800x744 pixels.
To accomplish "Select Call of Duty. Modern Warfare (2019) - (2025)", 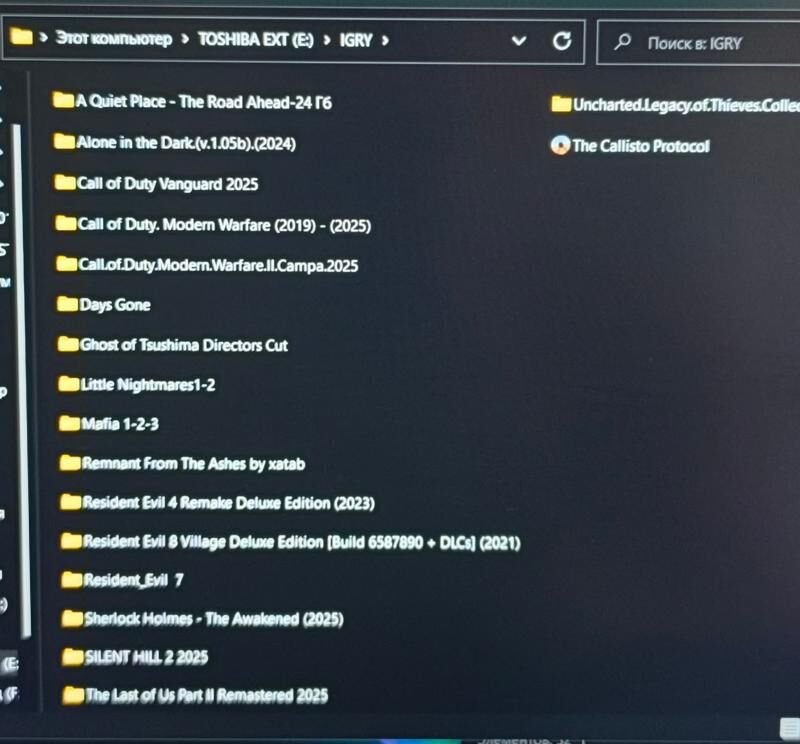I will [x=213, y=224].
